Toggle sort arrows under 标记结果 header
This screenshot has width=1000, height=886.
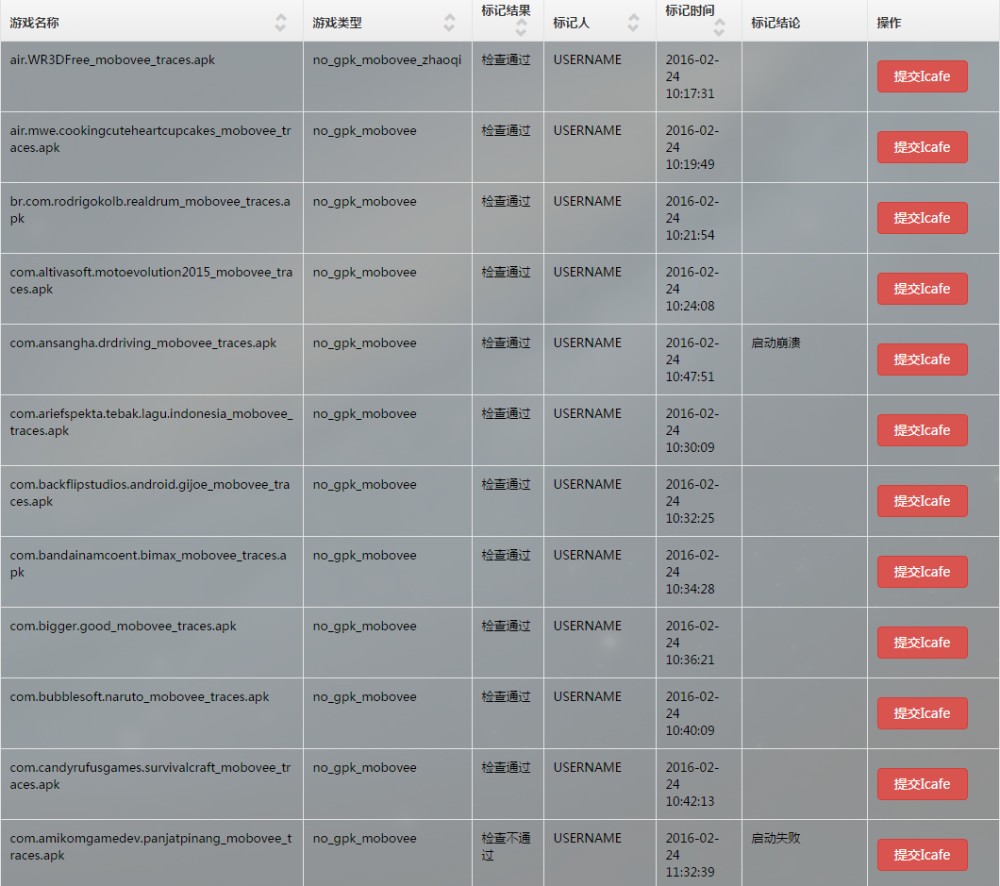pos(520,29)
